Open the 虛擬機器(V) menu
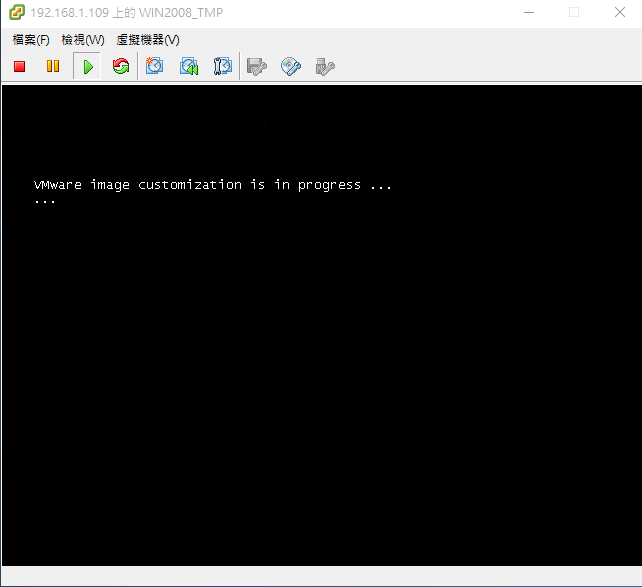642x587 pixels. pyautogui.click(x=148, y=40)
